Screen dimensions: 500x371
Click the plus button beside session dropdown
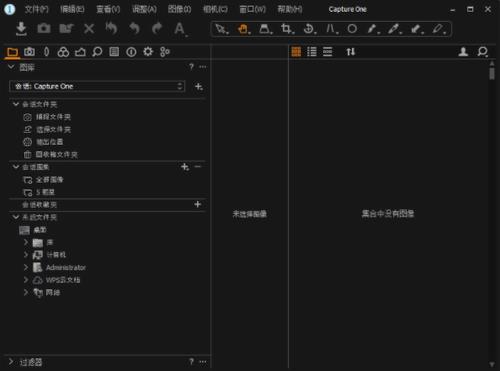click(199, 87)
